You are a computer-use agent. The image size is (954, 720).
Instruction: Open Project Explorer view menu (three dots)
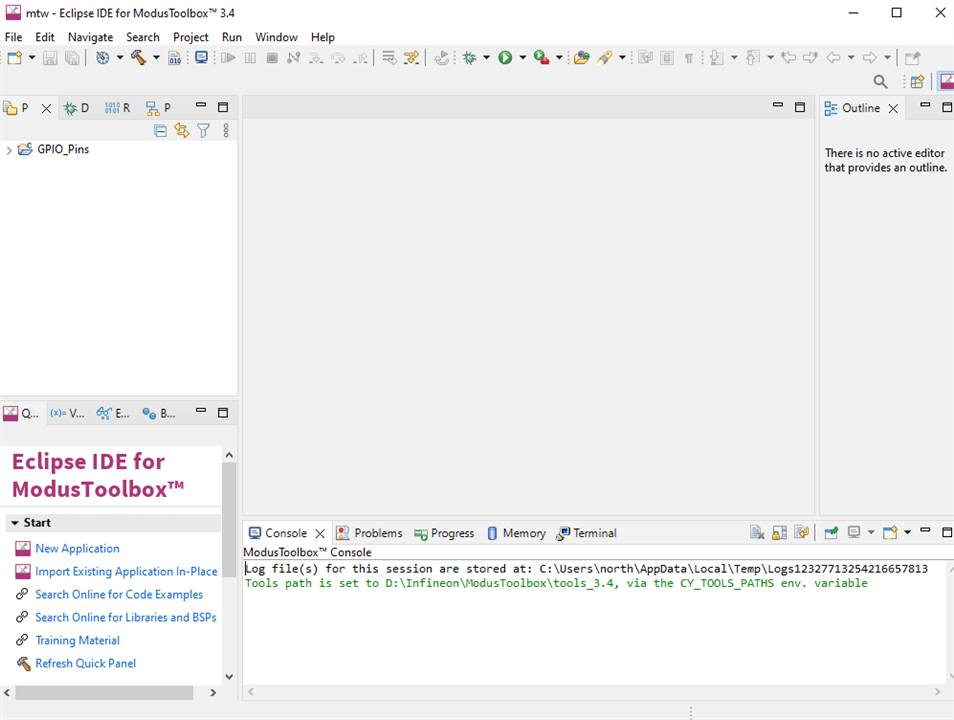pos(226,130)
